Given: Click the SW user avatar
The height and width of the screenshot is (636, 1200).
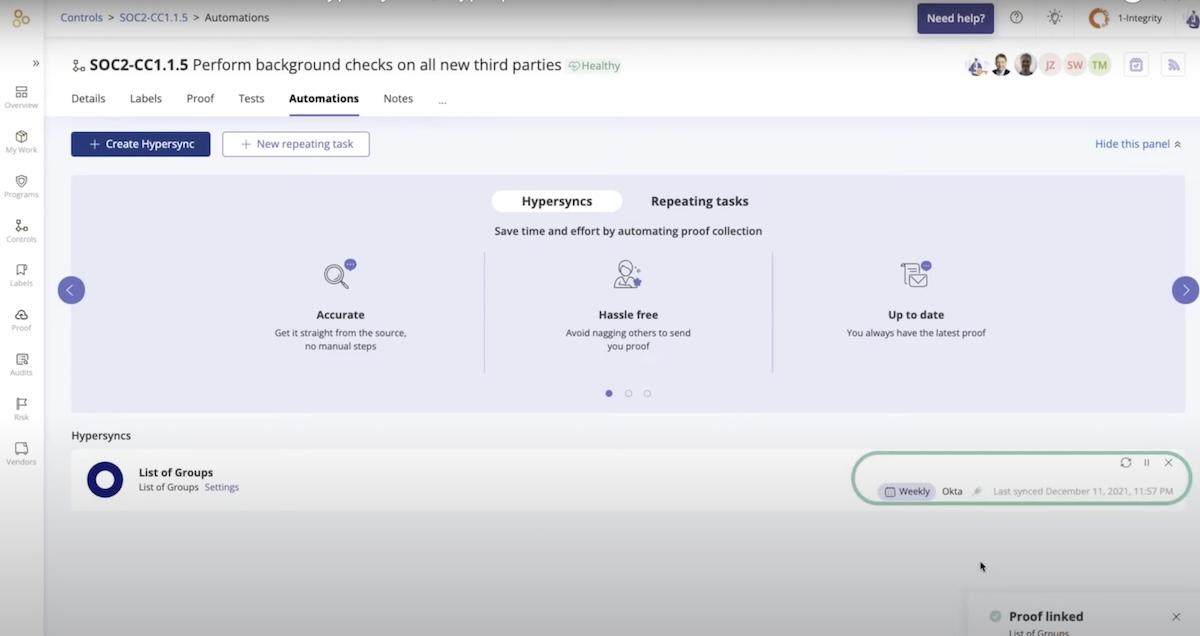Looking at the screenshot, I should (1075, 65).
